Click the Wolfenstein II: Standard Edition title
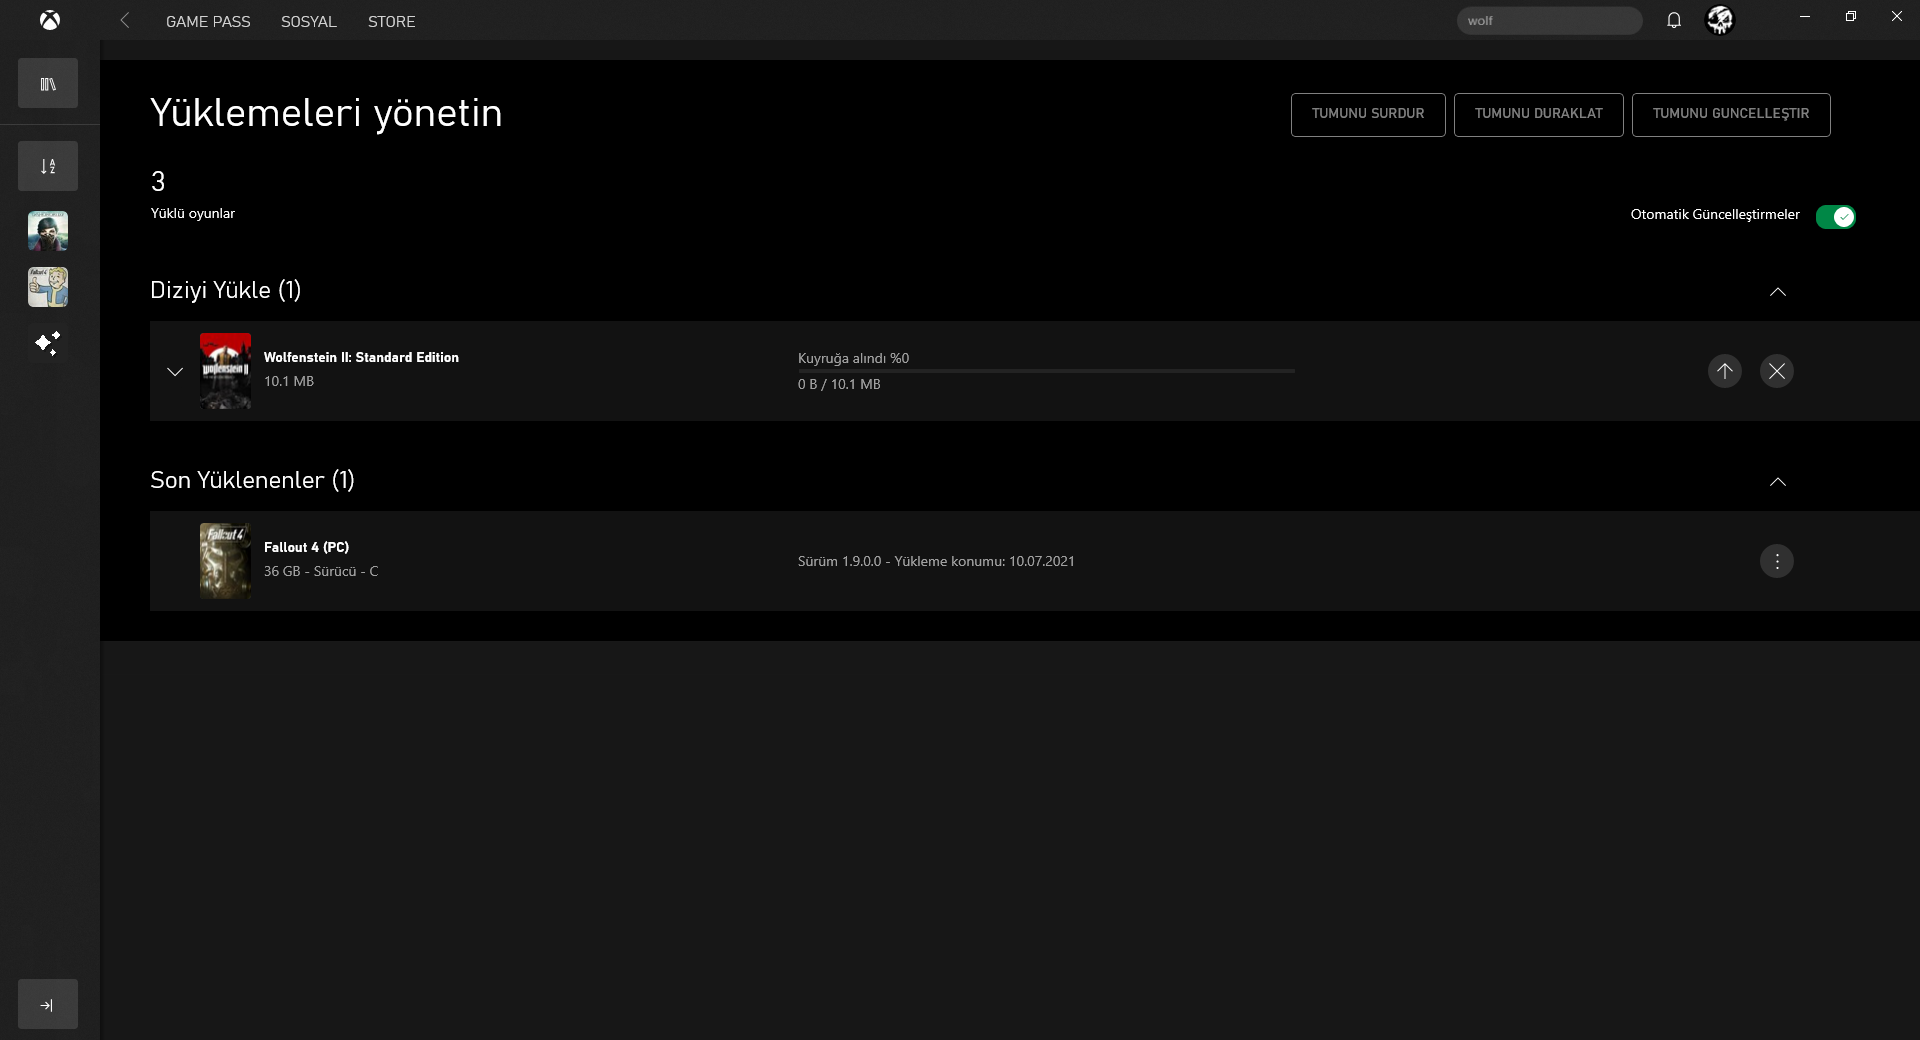 [361, 357]
